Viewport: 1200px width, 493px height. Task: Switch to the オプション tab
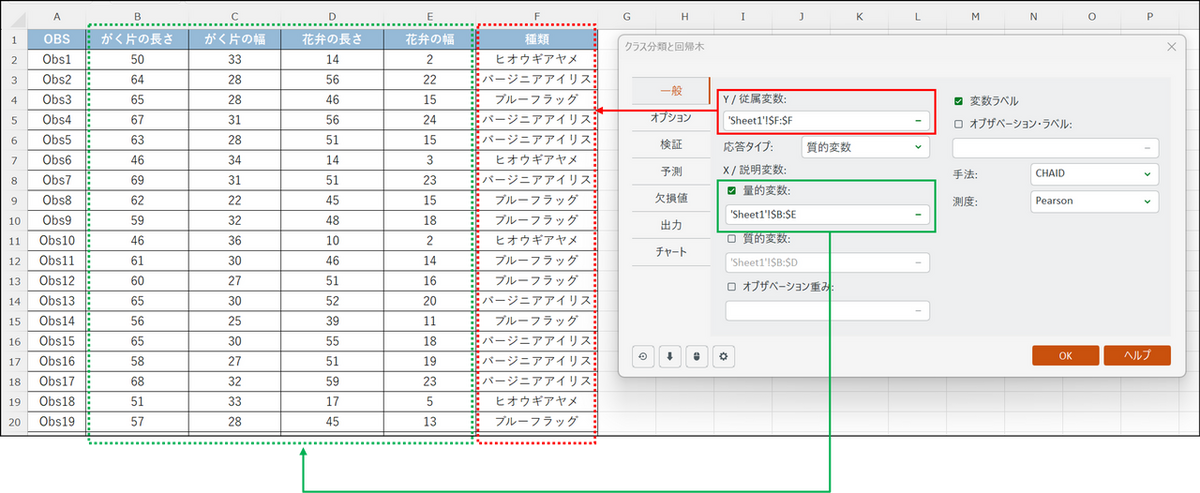(x=671, y=118)
